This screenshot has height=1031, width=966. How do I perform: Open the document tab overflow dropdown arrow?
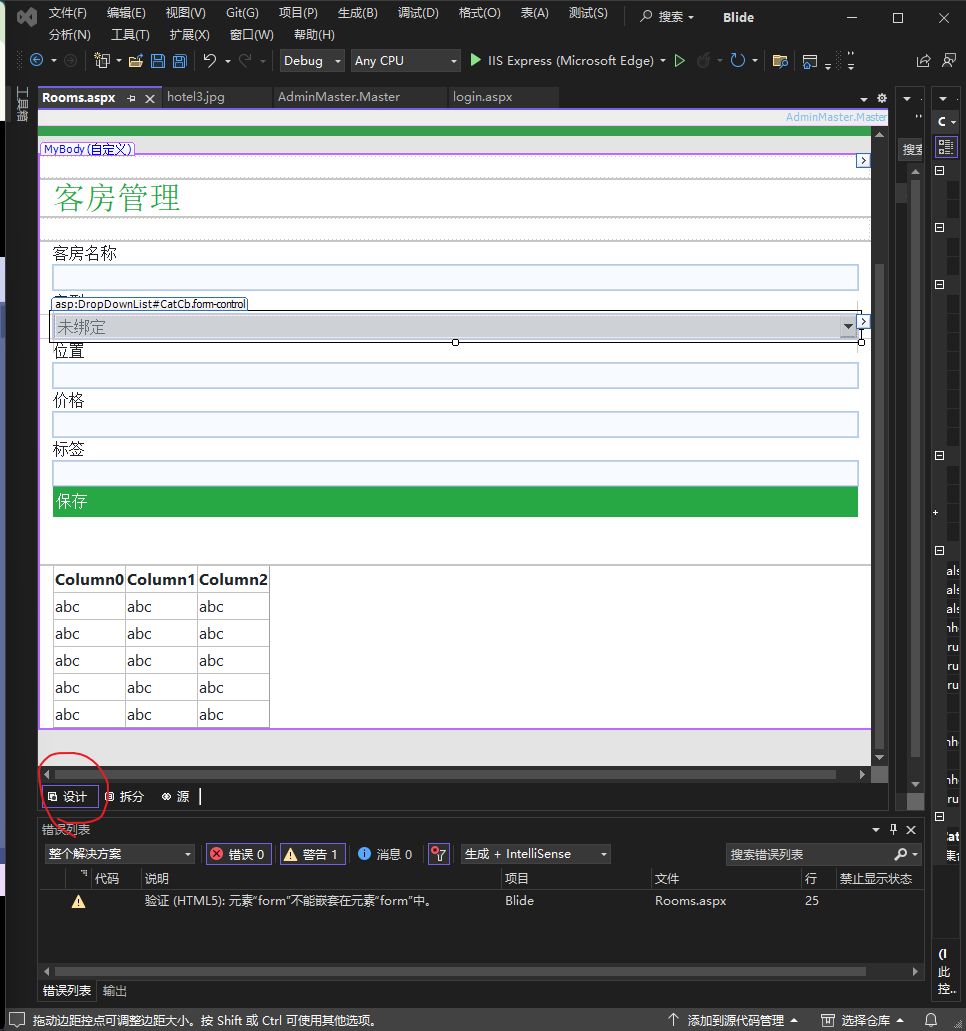[863, 99]
